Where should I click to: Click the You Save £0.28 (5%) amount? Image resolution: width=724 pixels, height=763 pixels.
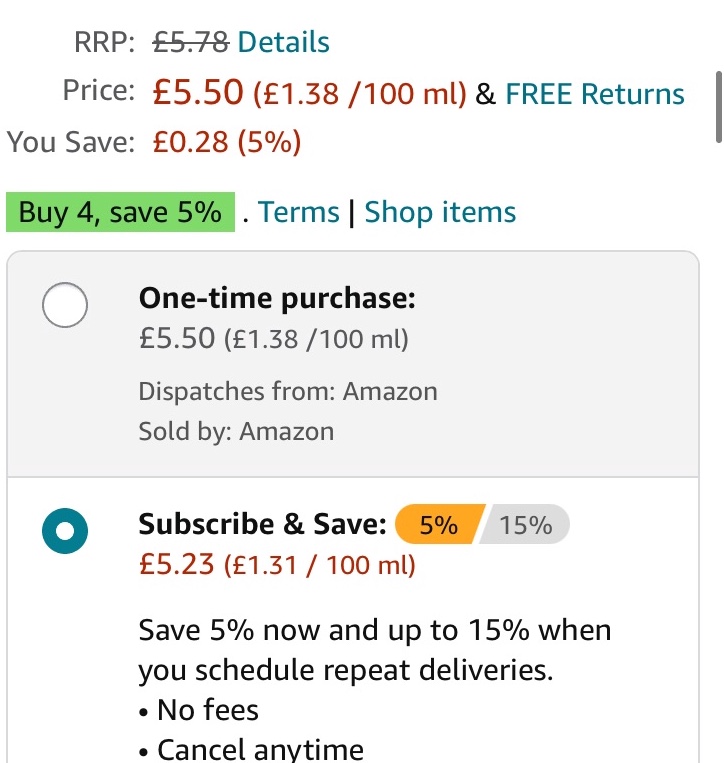pyautogui.click(x=227, y=142)
